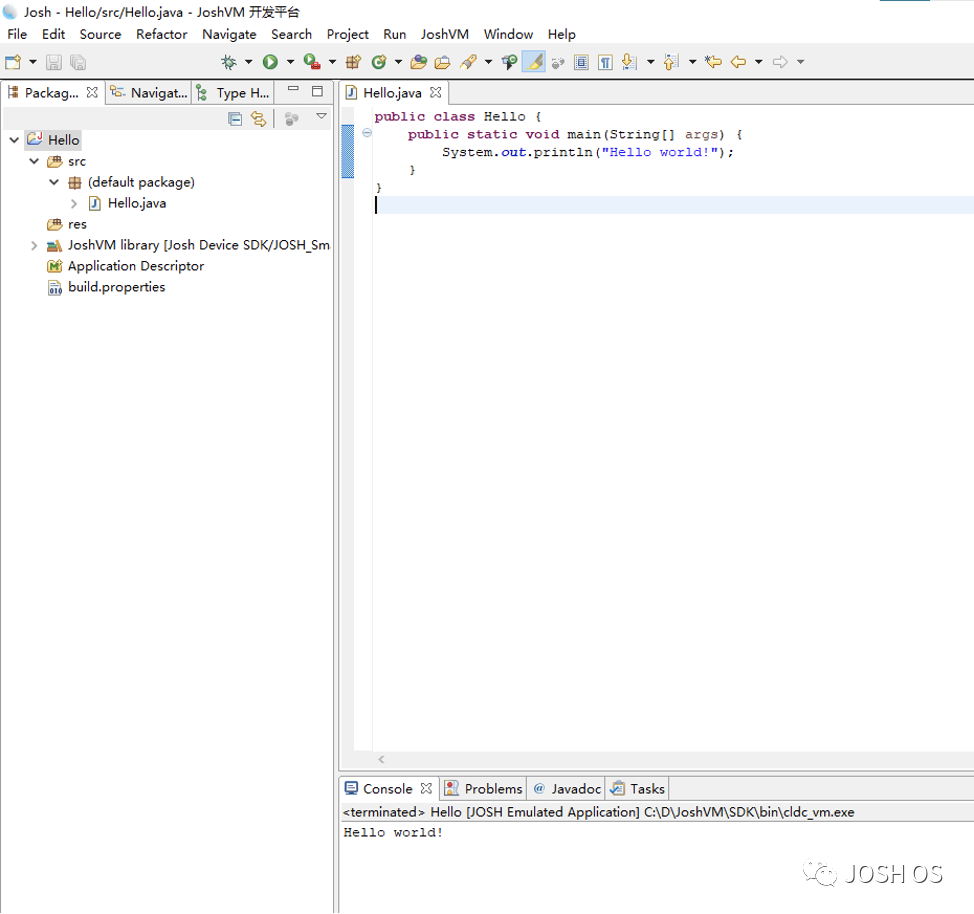The height and width of the screenshot is (914, 974).
Task: Switch to the Navigator tab
Action: 149,93
